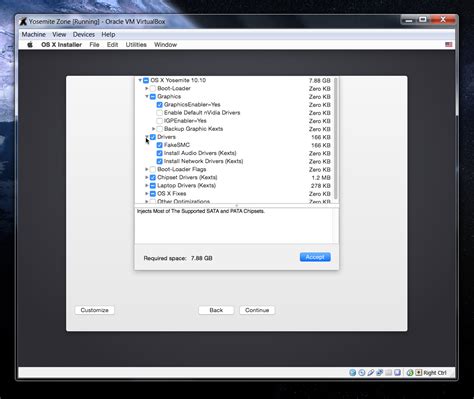Check Enable Default nVidia Drivers

point(159,113)
